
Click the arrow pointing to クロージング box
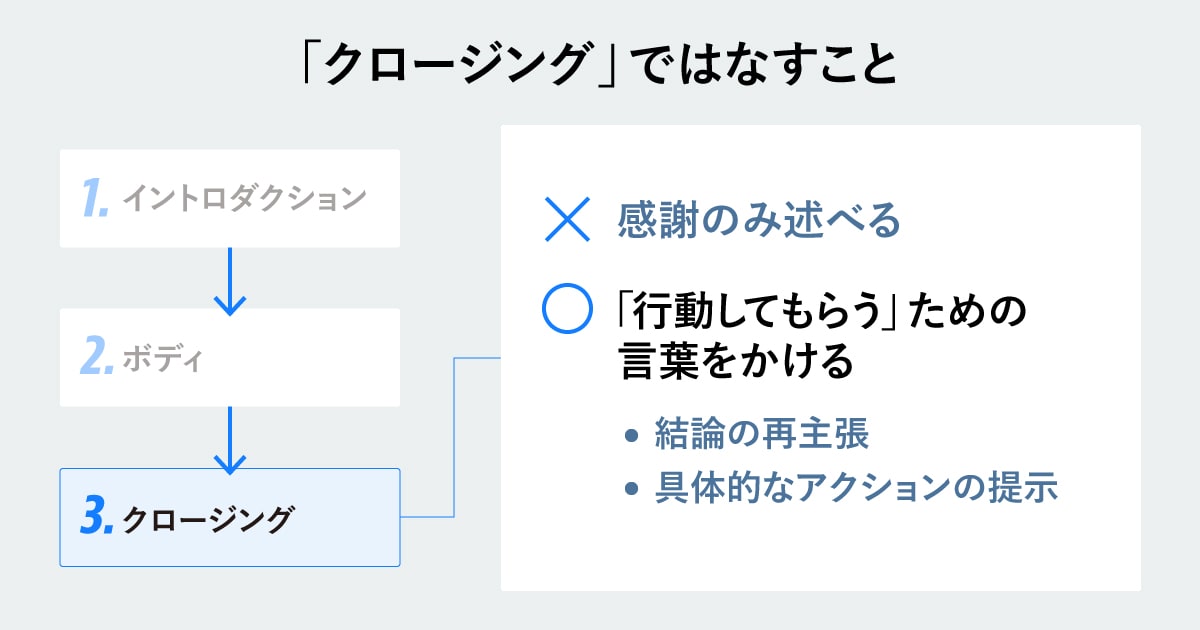230,438
